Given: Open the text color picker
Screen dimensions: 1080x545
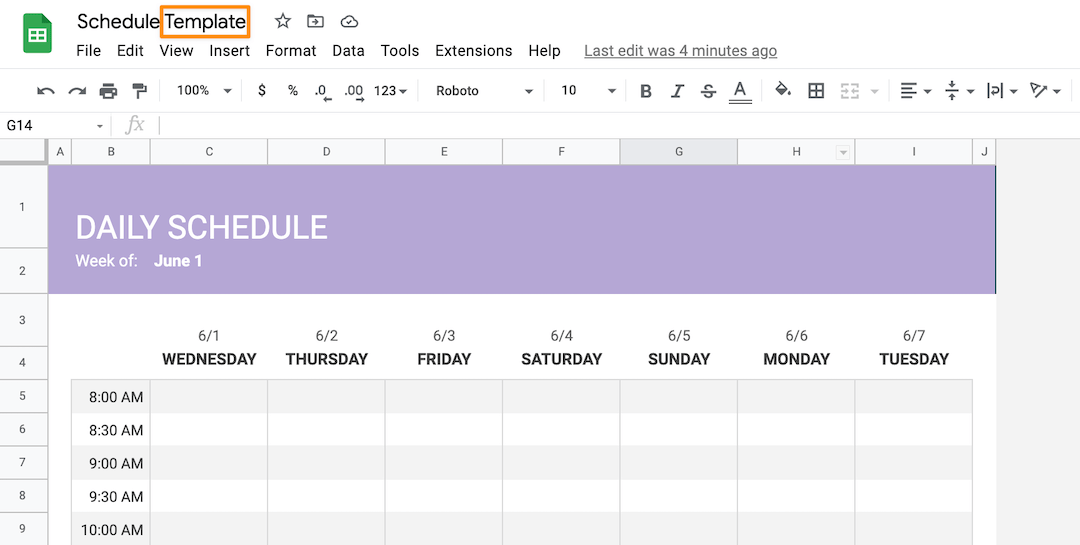Looking at the screenshot, I should pyautogui.click(x=740, y=91).
